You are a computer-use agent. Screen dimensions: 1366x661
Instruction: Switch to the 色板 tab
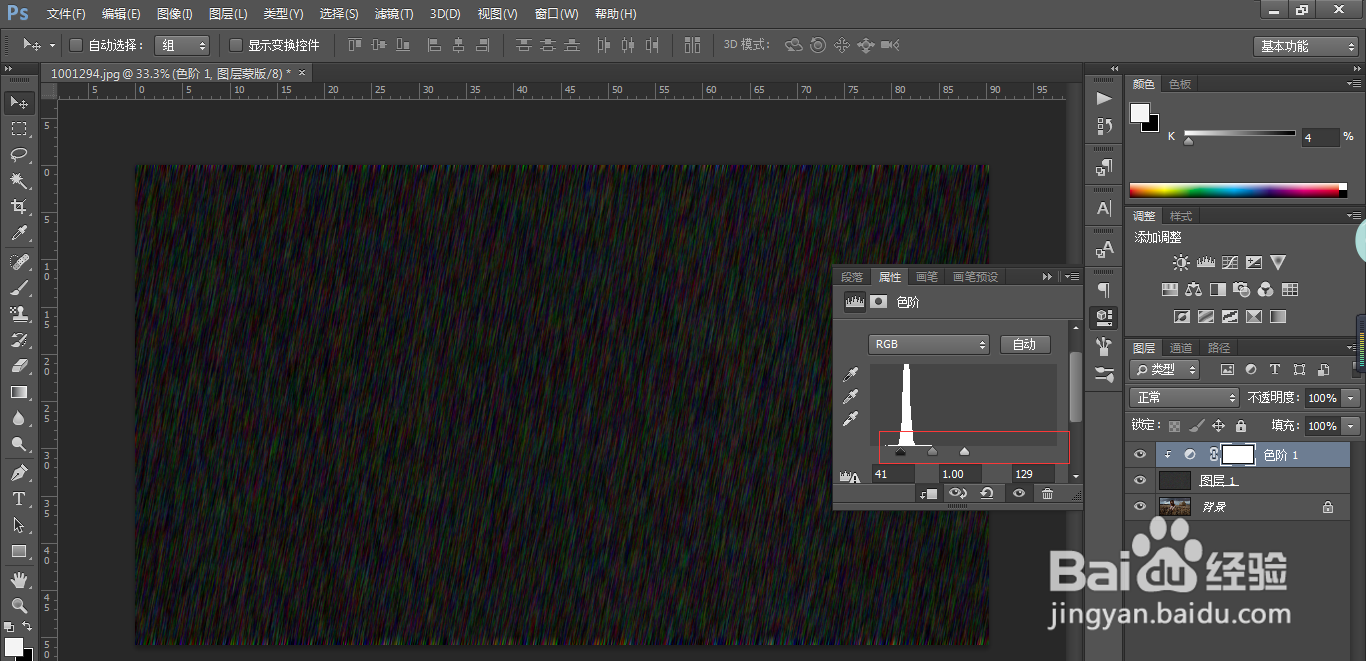pos(1181,84)
